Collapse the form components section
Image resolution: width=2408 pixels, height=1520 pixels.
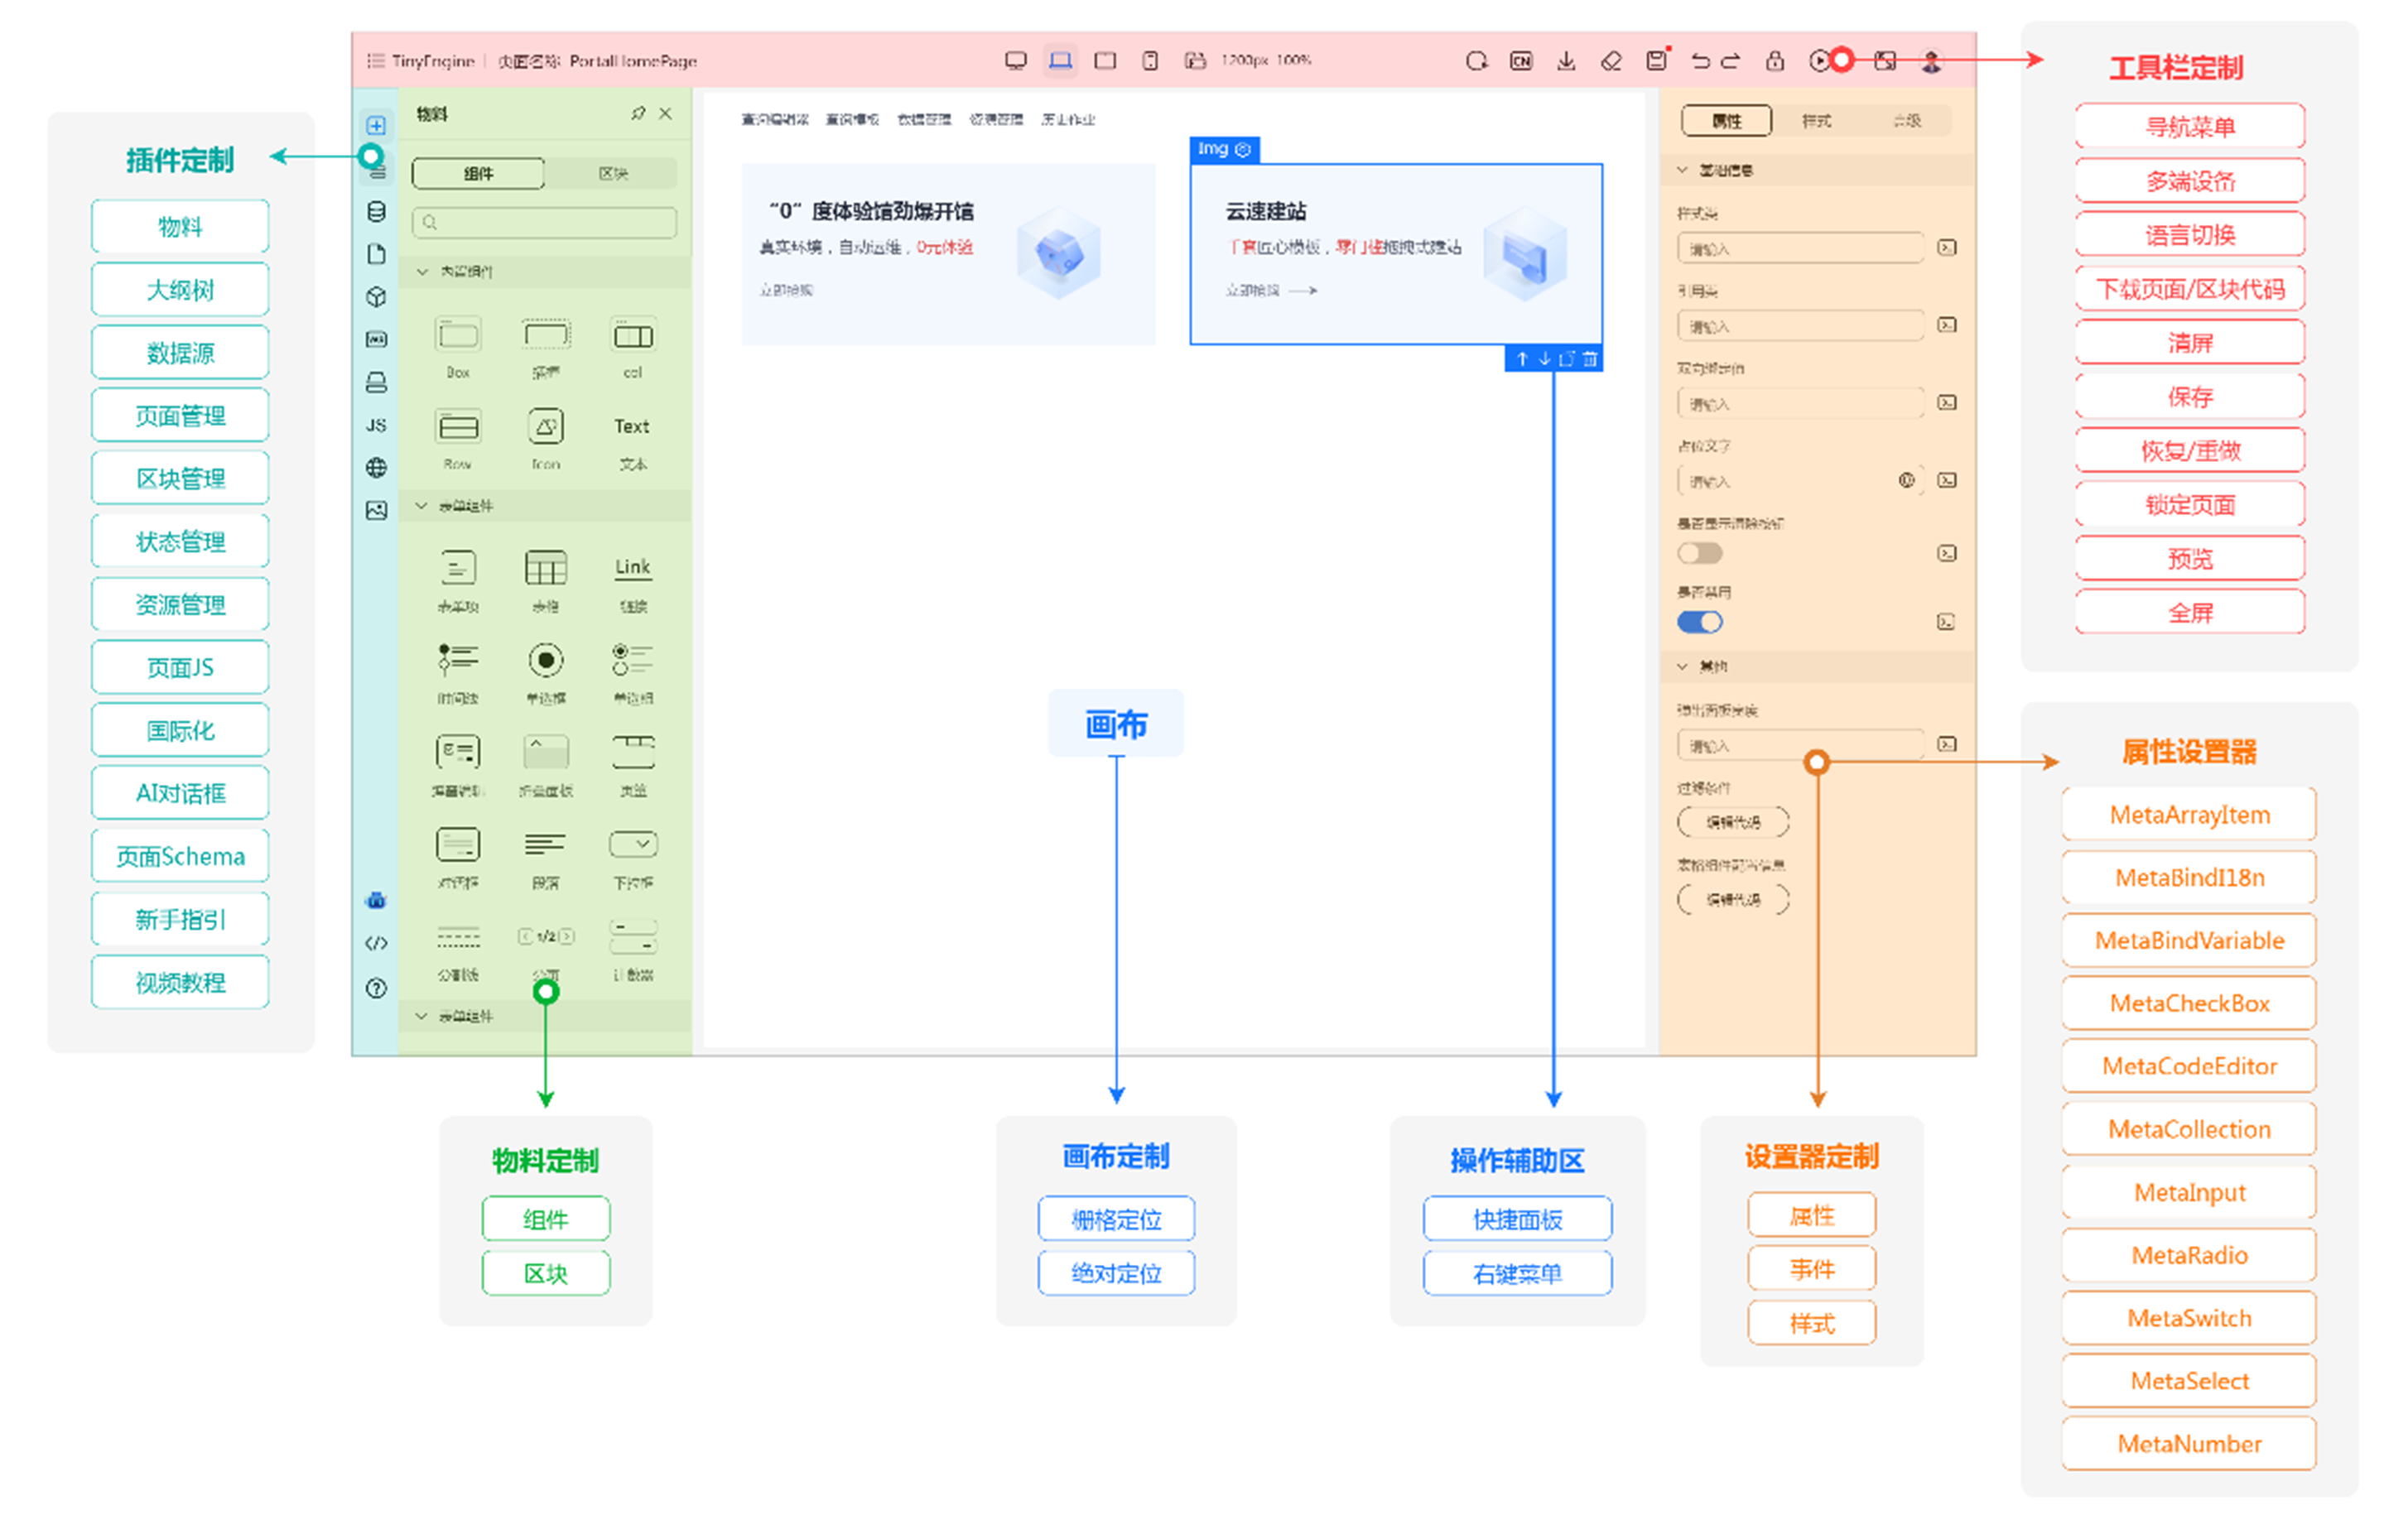pos(422,506)
